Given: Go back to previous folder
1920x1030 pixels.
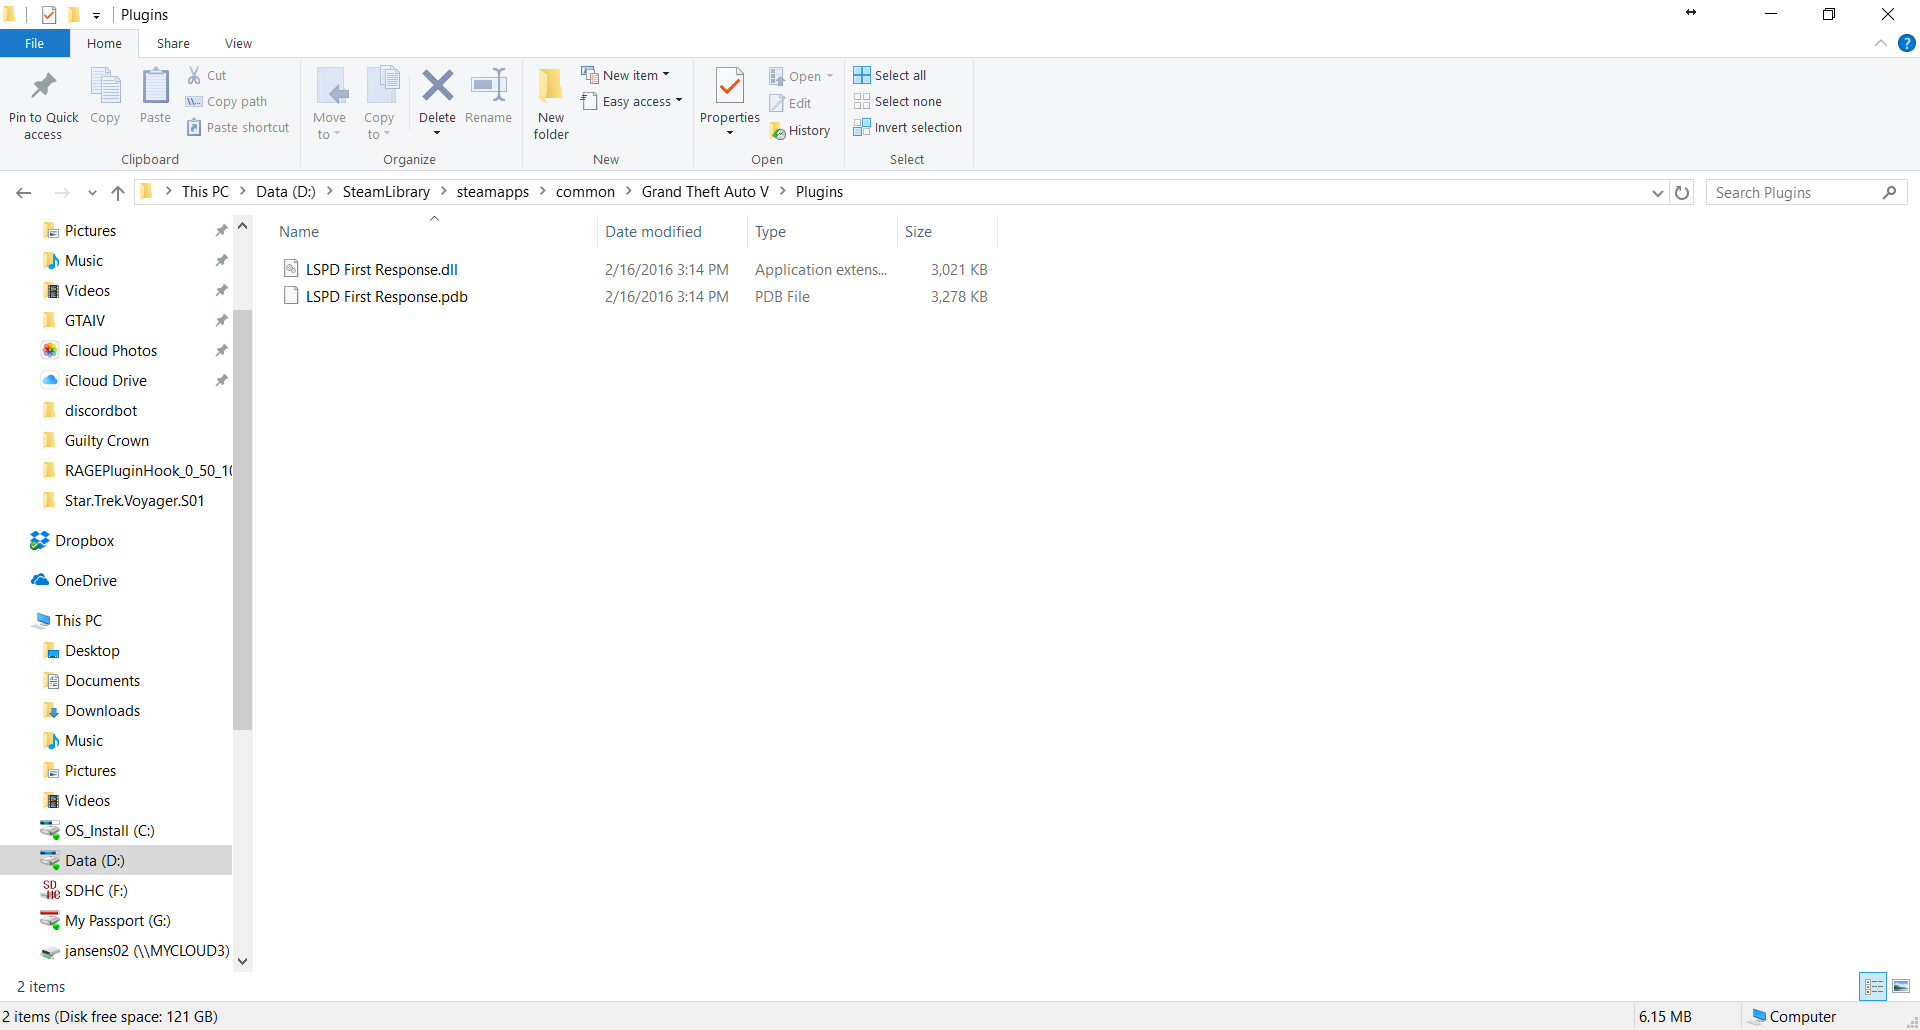Looking at the screenshot, I should point(24,192).
